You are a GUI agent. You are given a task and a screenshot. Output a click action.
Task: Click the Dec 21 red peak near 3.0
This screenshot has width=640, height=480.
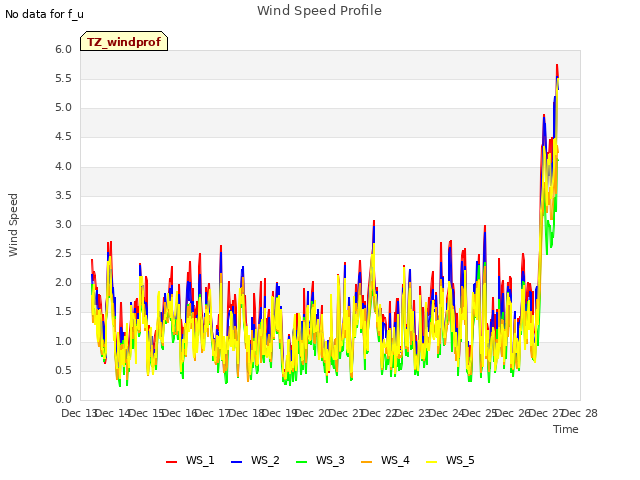click(x=374, y=222)
